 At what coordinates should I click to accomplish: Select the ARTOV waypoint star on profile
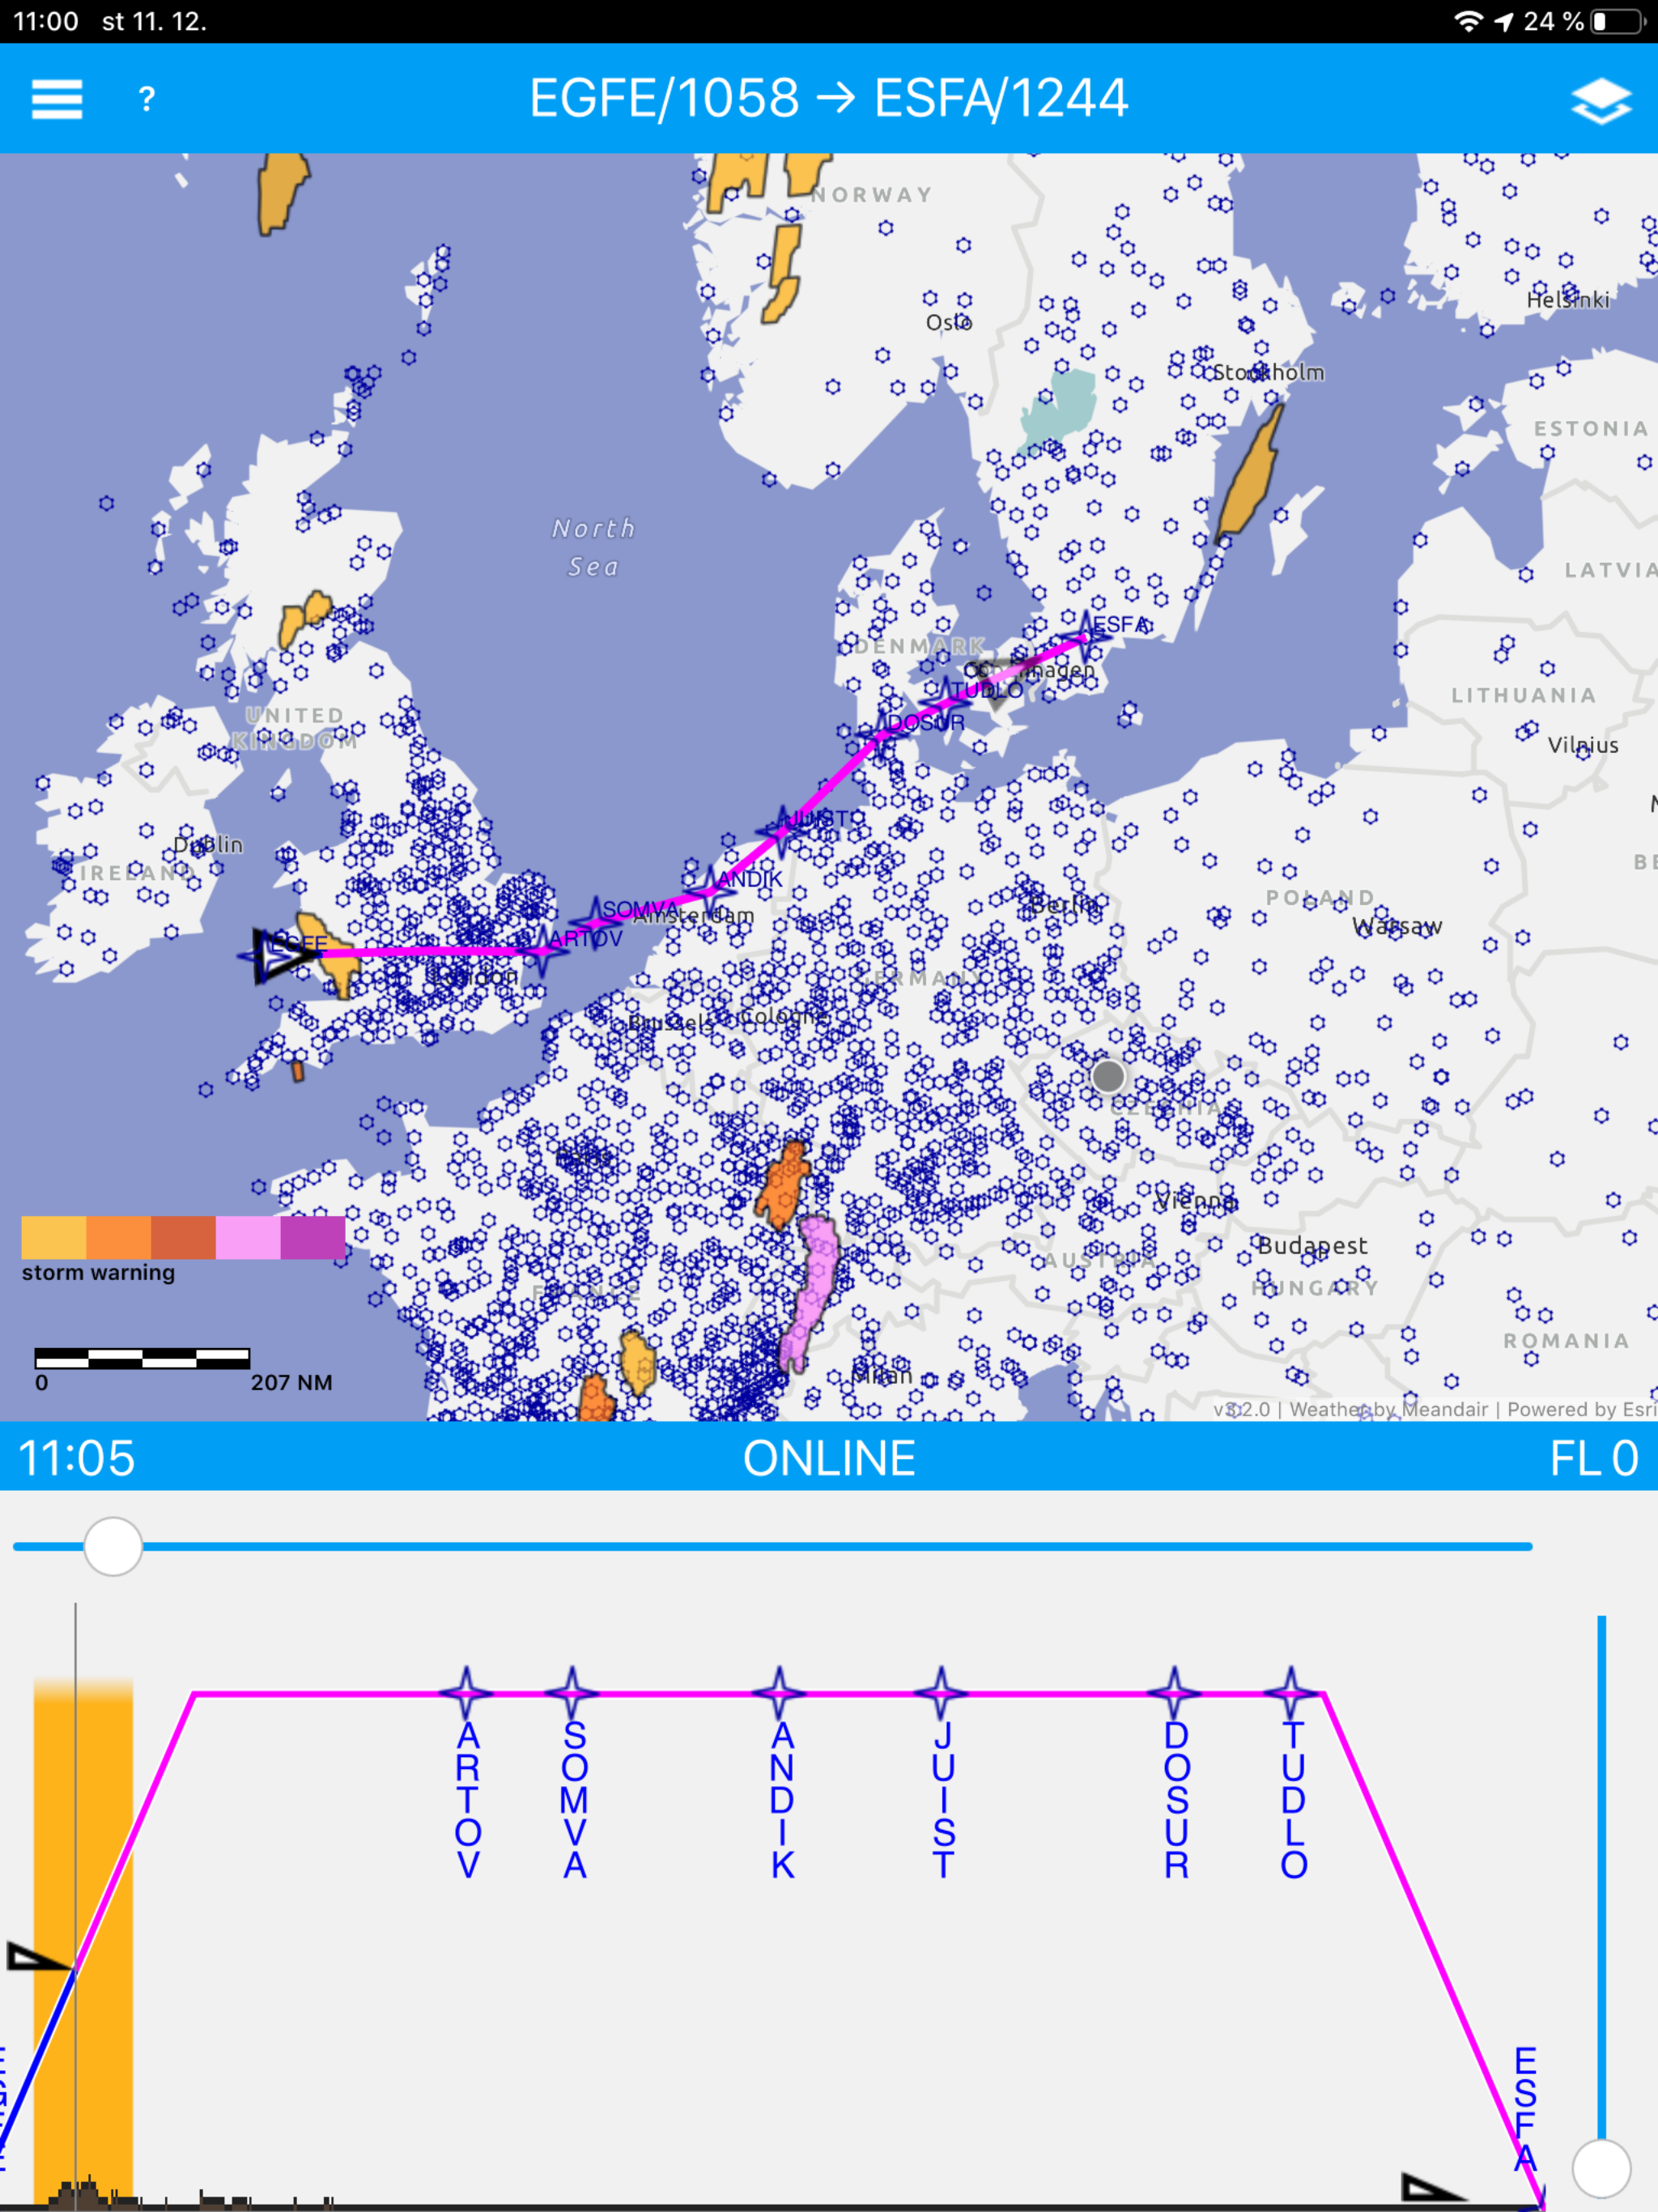[467, 1693]
